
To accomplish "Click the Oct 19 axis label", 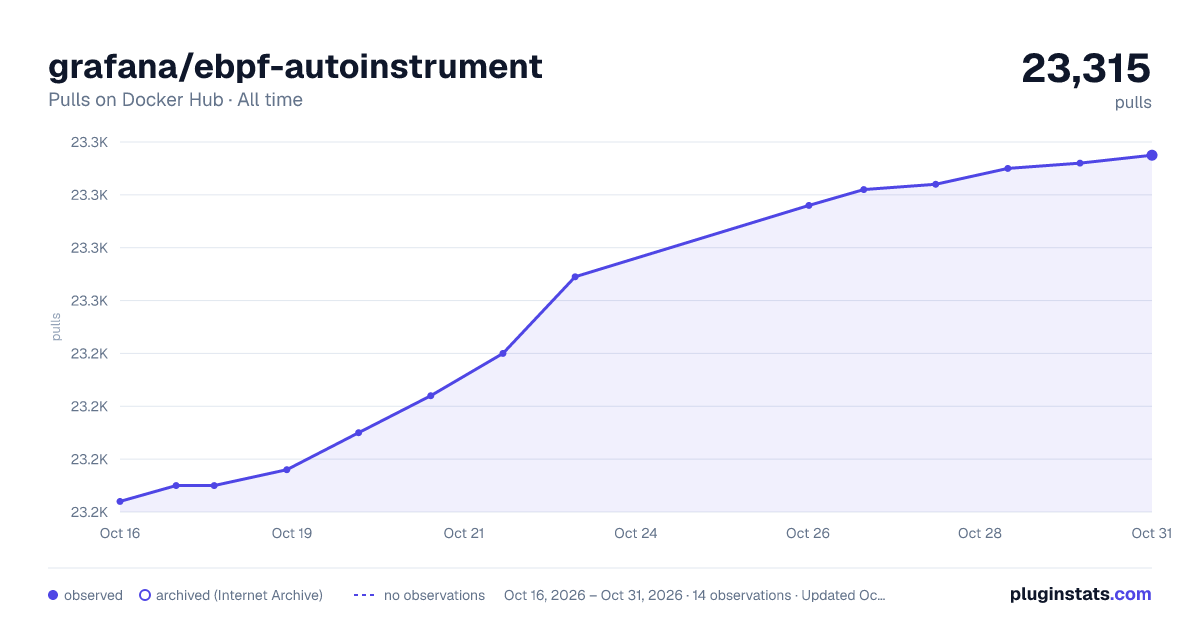I will coord(292,533).
